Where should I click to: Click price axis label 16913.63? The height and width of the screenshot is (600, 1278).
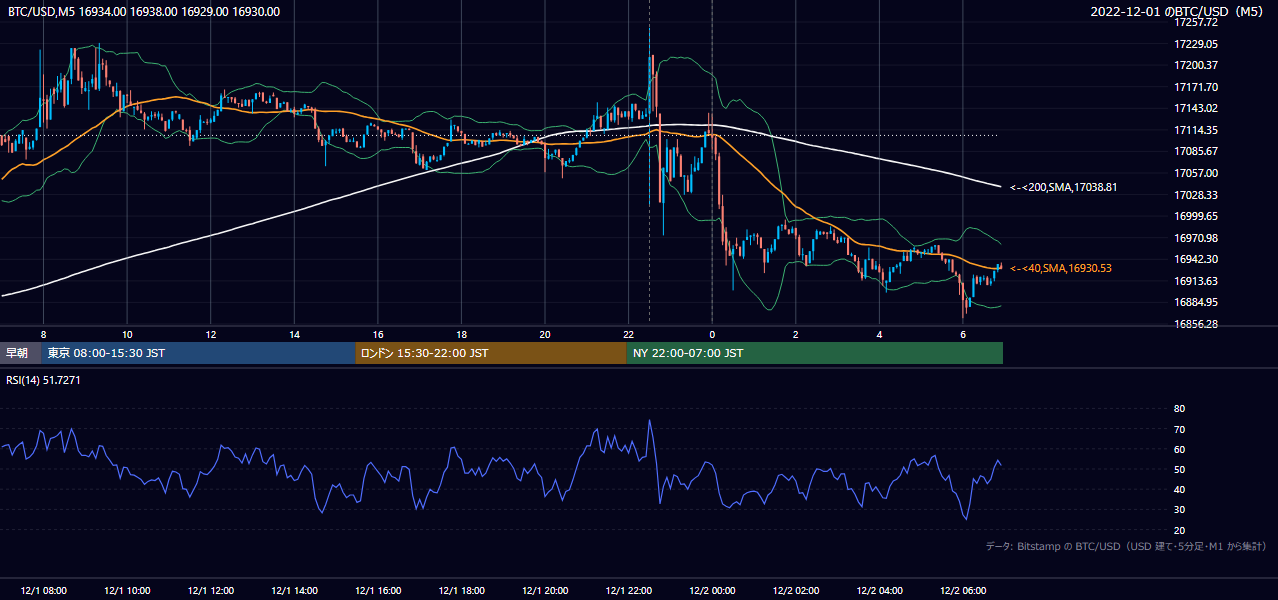(1196, 281)
